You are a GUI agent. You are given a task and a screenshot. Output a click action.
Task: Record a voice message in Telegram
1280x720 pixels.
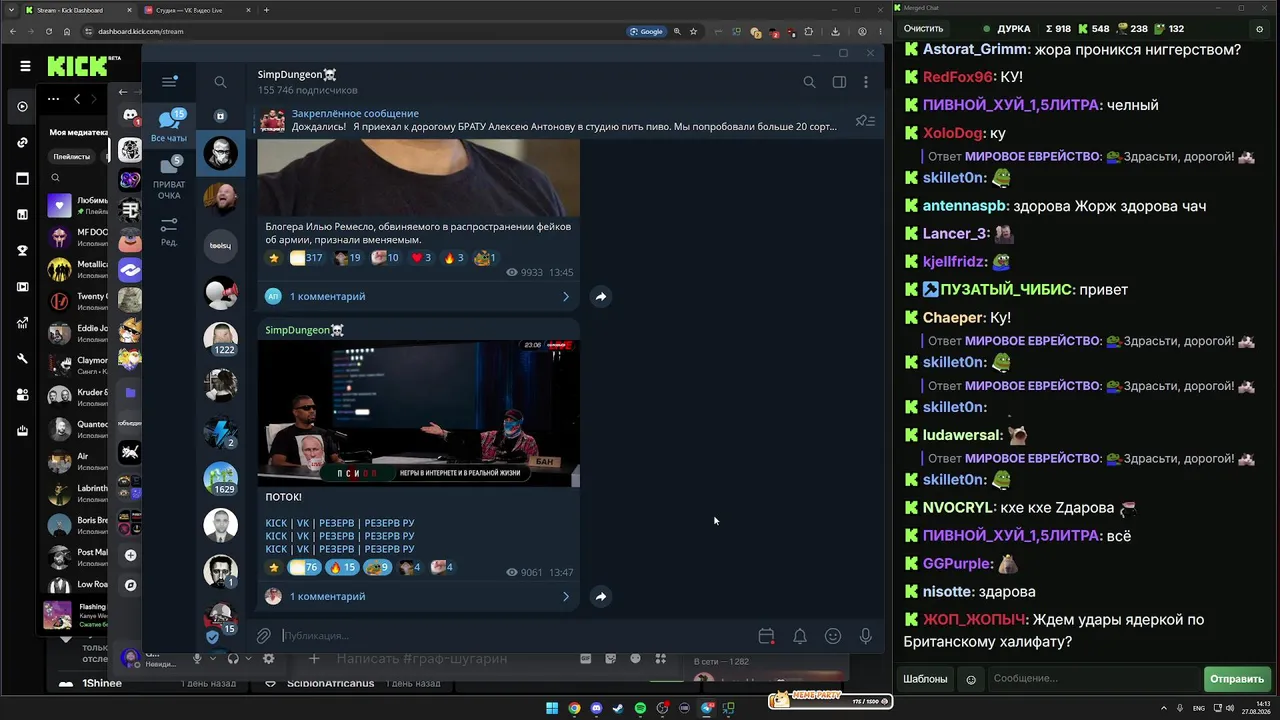pos(866,636)
